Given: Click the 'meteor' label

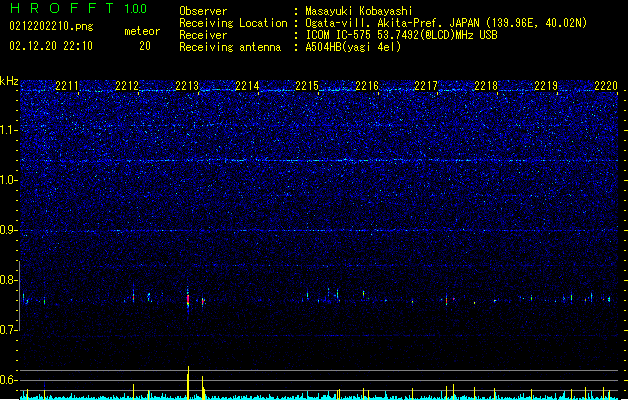Looking at the screenshot, I should coord(142,31).
